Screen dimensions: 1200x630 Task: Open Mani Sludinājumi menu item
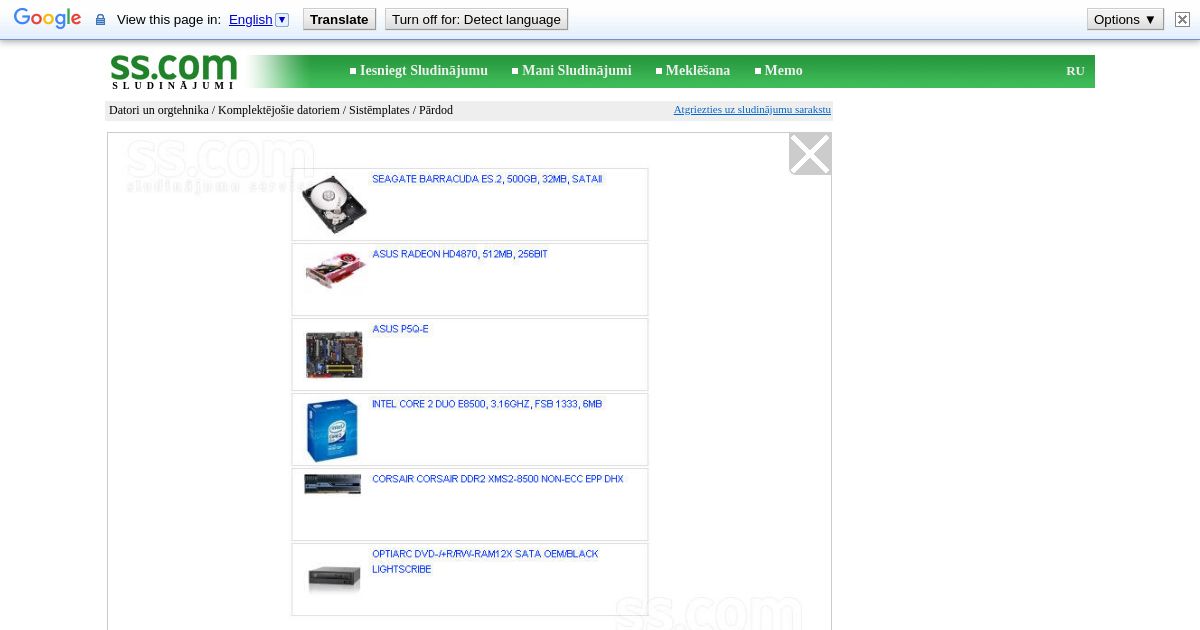point(577,71)
